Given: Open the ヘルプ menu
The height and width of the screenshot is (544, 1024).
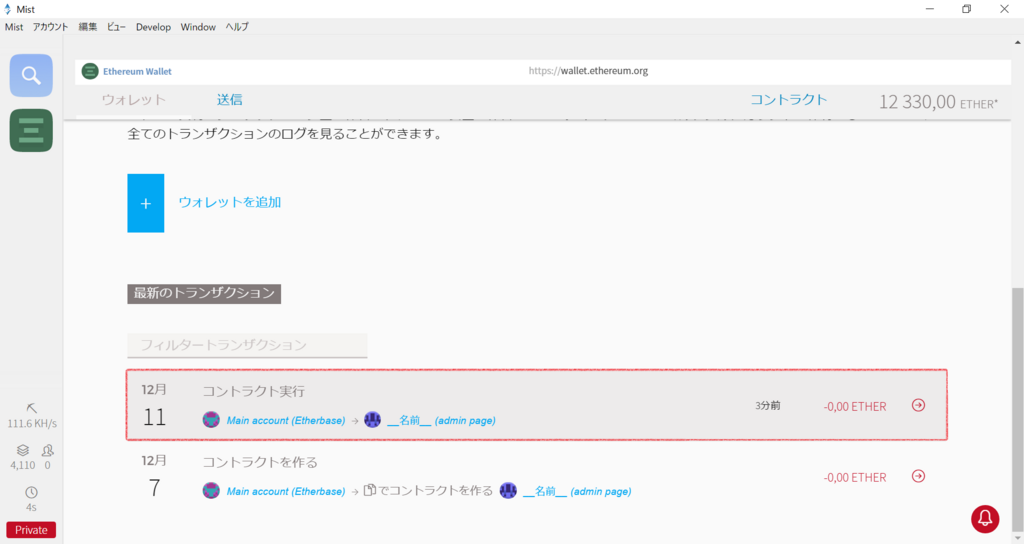Looking at the screenshot, I should click(237, 27).
